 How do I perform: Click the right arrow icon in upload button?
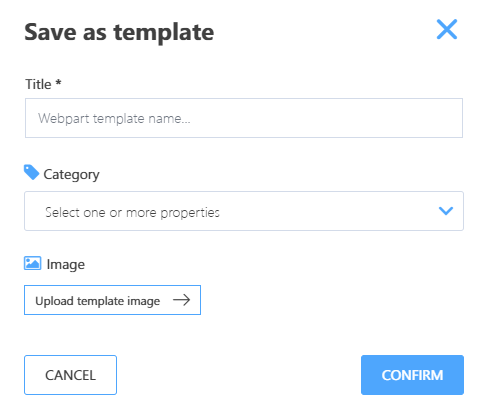181,300
